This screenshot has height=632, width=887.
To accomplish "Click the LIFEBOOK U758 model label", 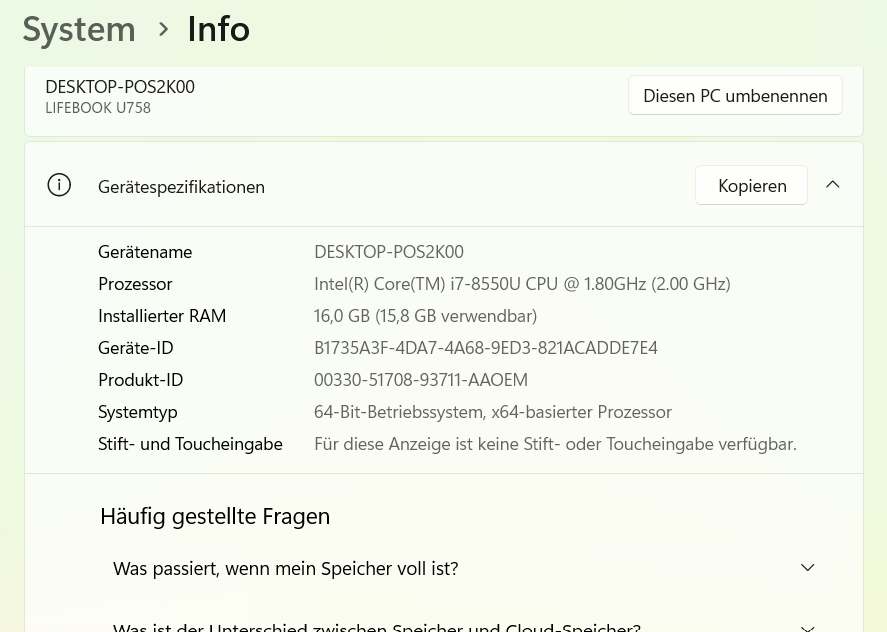I will (x=98, y=108).
